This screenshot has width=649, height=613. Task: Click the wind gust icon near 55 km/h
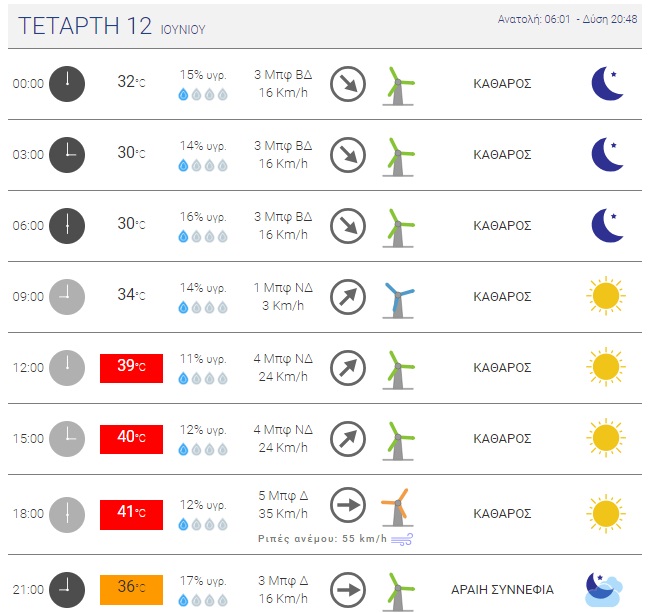[x=402, y=539]
